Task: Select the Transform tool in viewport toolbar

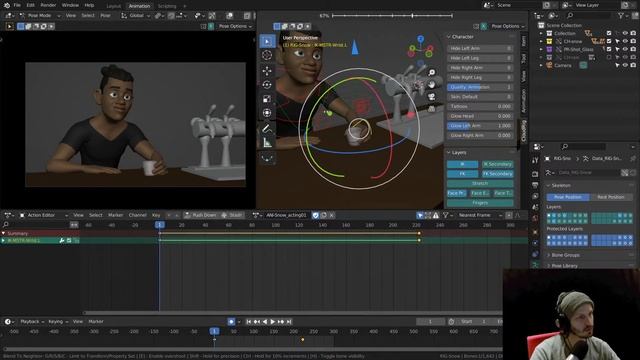Action: [x=267, y=113]
